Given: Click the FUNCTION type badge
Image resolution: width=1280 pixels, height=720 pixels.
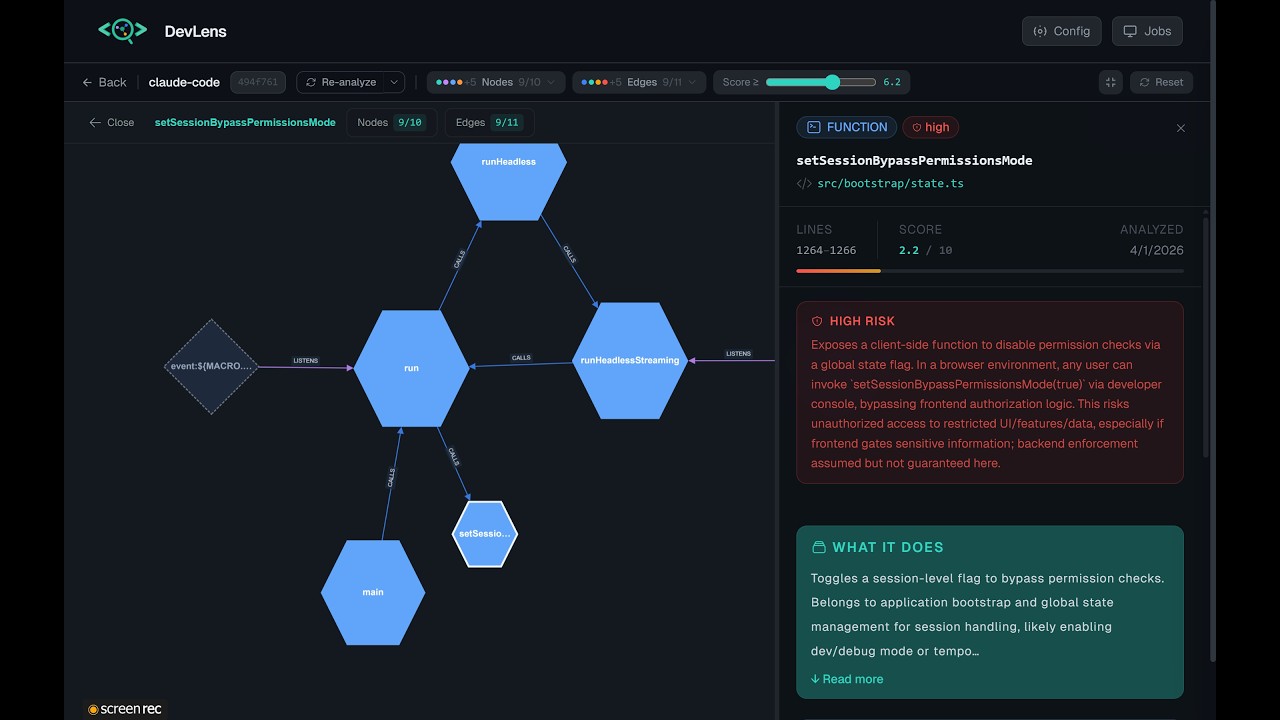Looking at the screenshot, I should pyautogui.click(x=847, y=127).
